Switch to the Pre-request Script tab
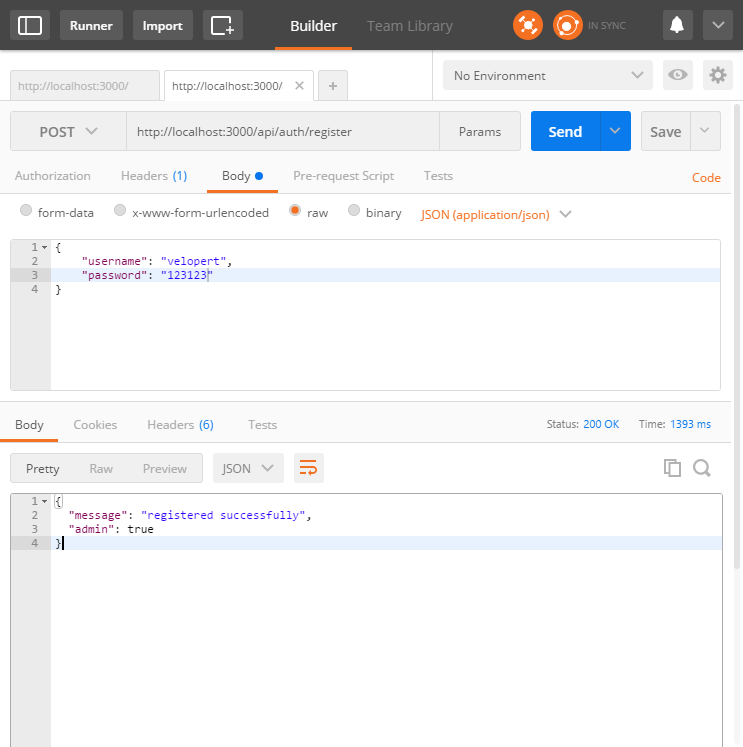This screenshot has height=747, width=743. click(x=343, y=176)
